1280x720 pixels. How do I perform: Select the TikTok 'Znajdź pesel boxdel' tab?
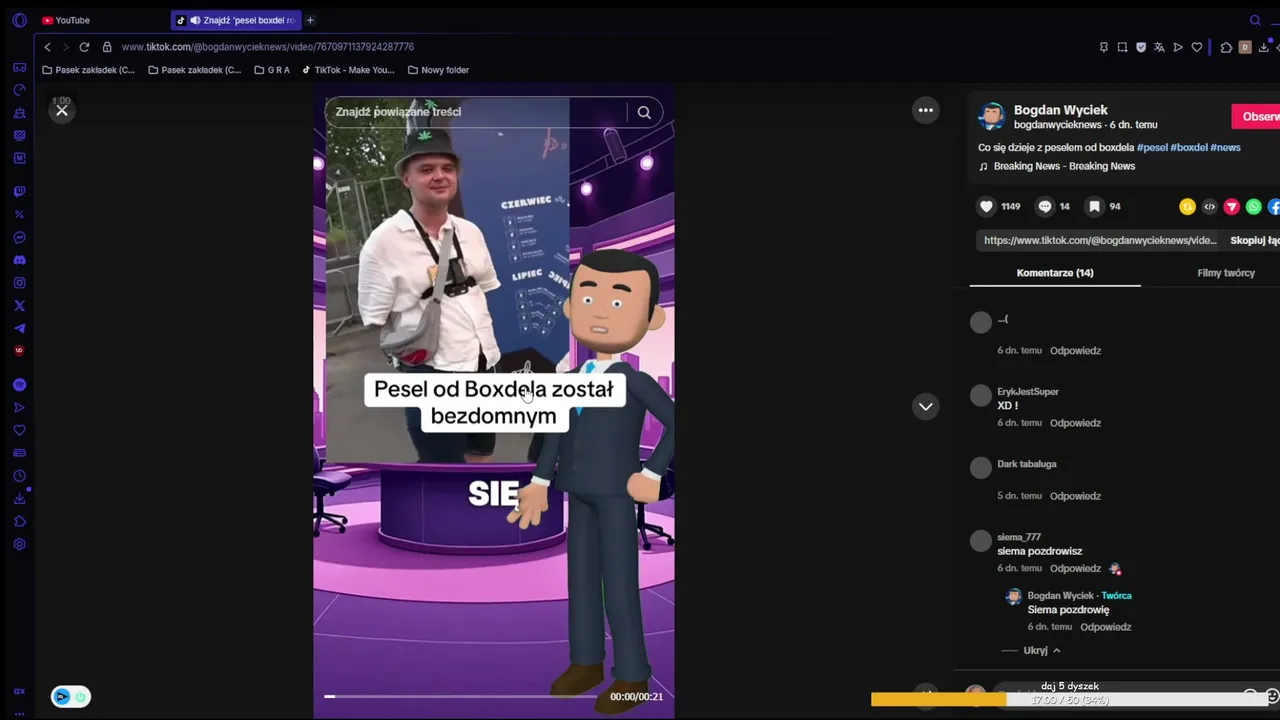click(236, 20)
